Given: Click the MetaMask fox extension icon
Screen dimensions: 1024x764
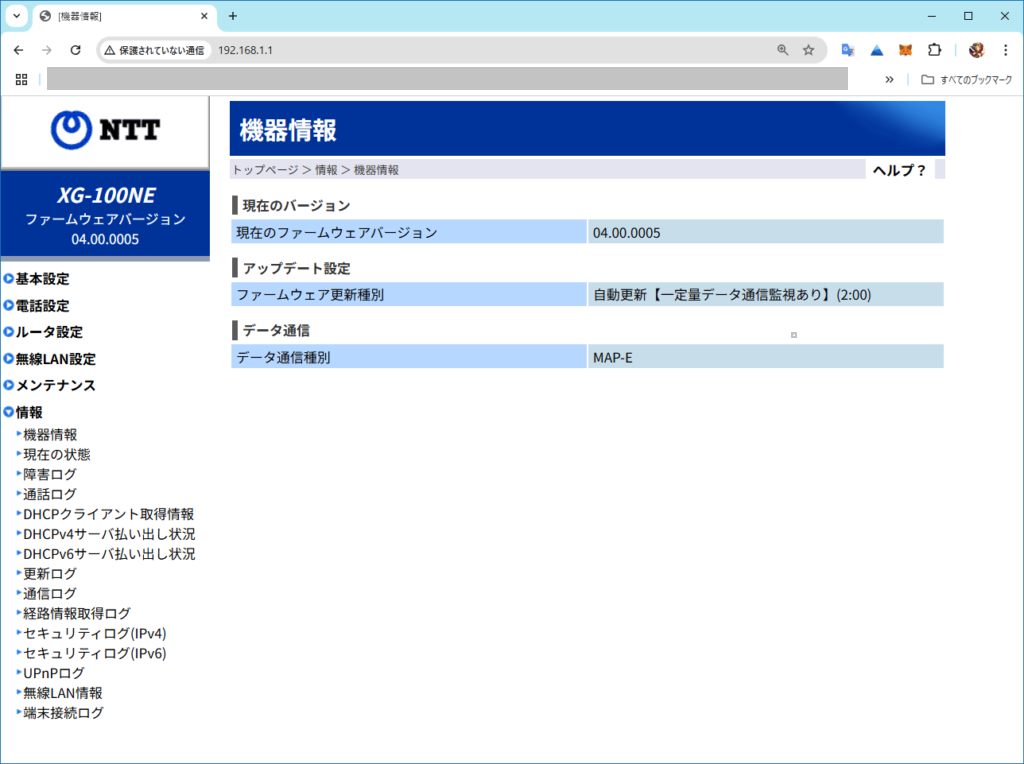Looking at the screenshot, I should tap(905, 50).
